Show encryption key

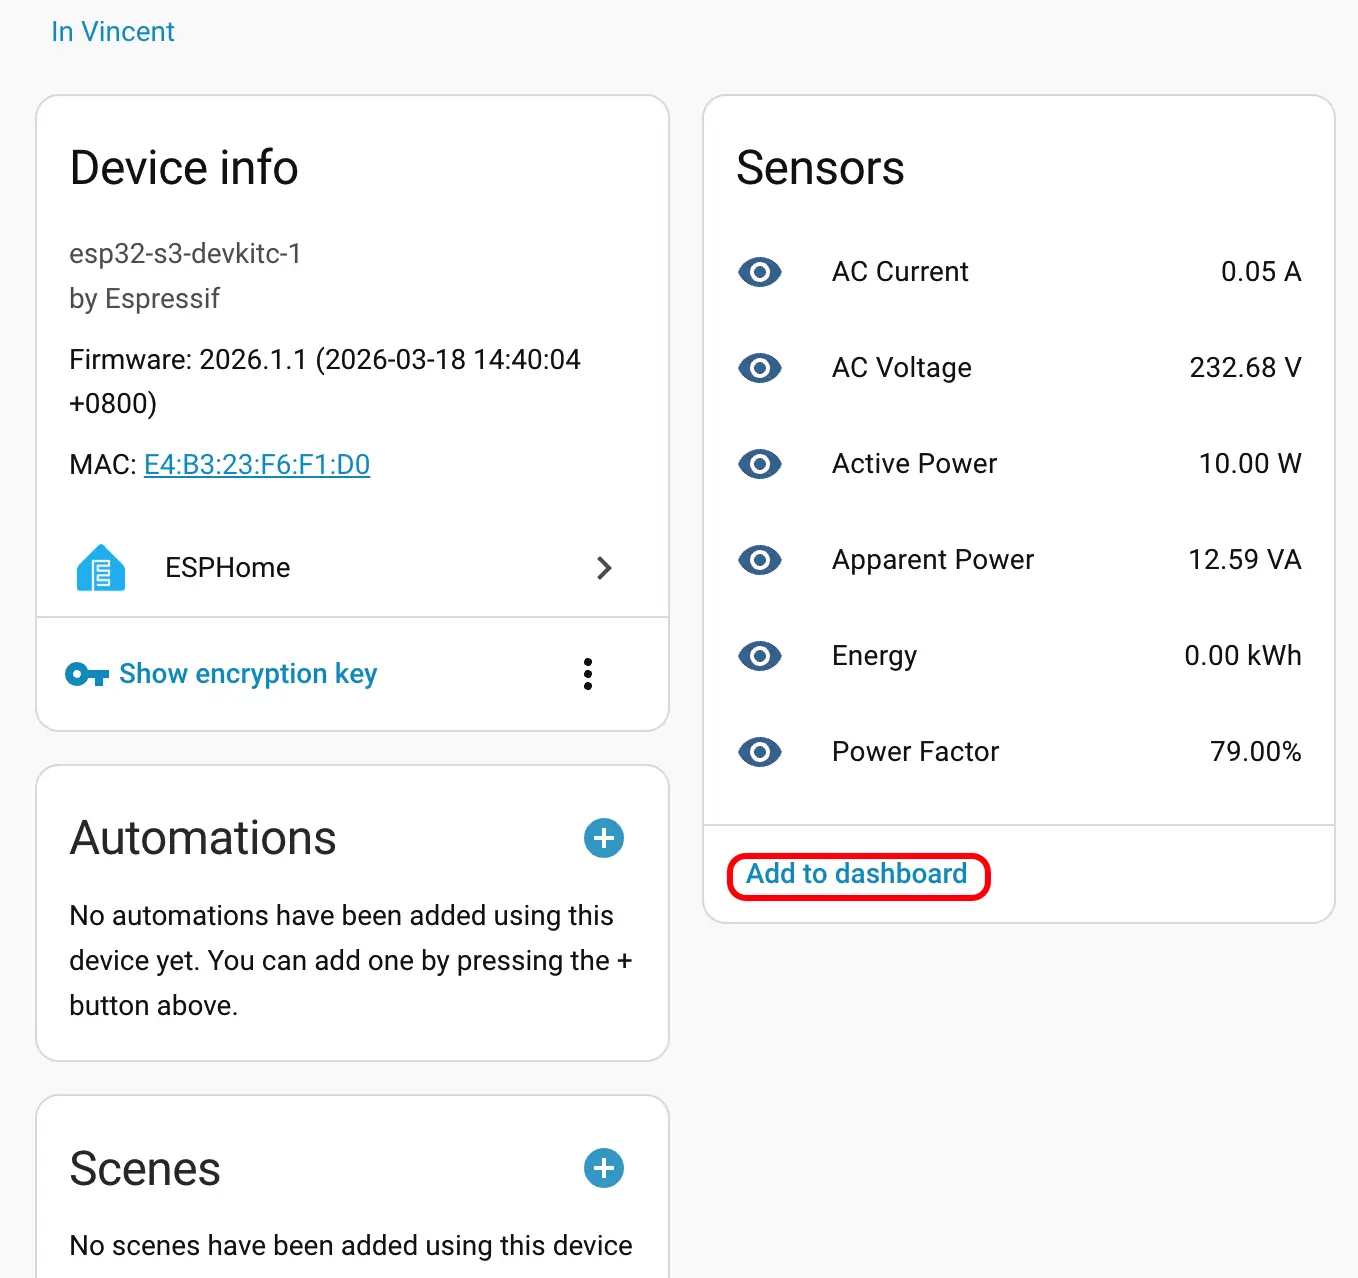(248, 674)
